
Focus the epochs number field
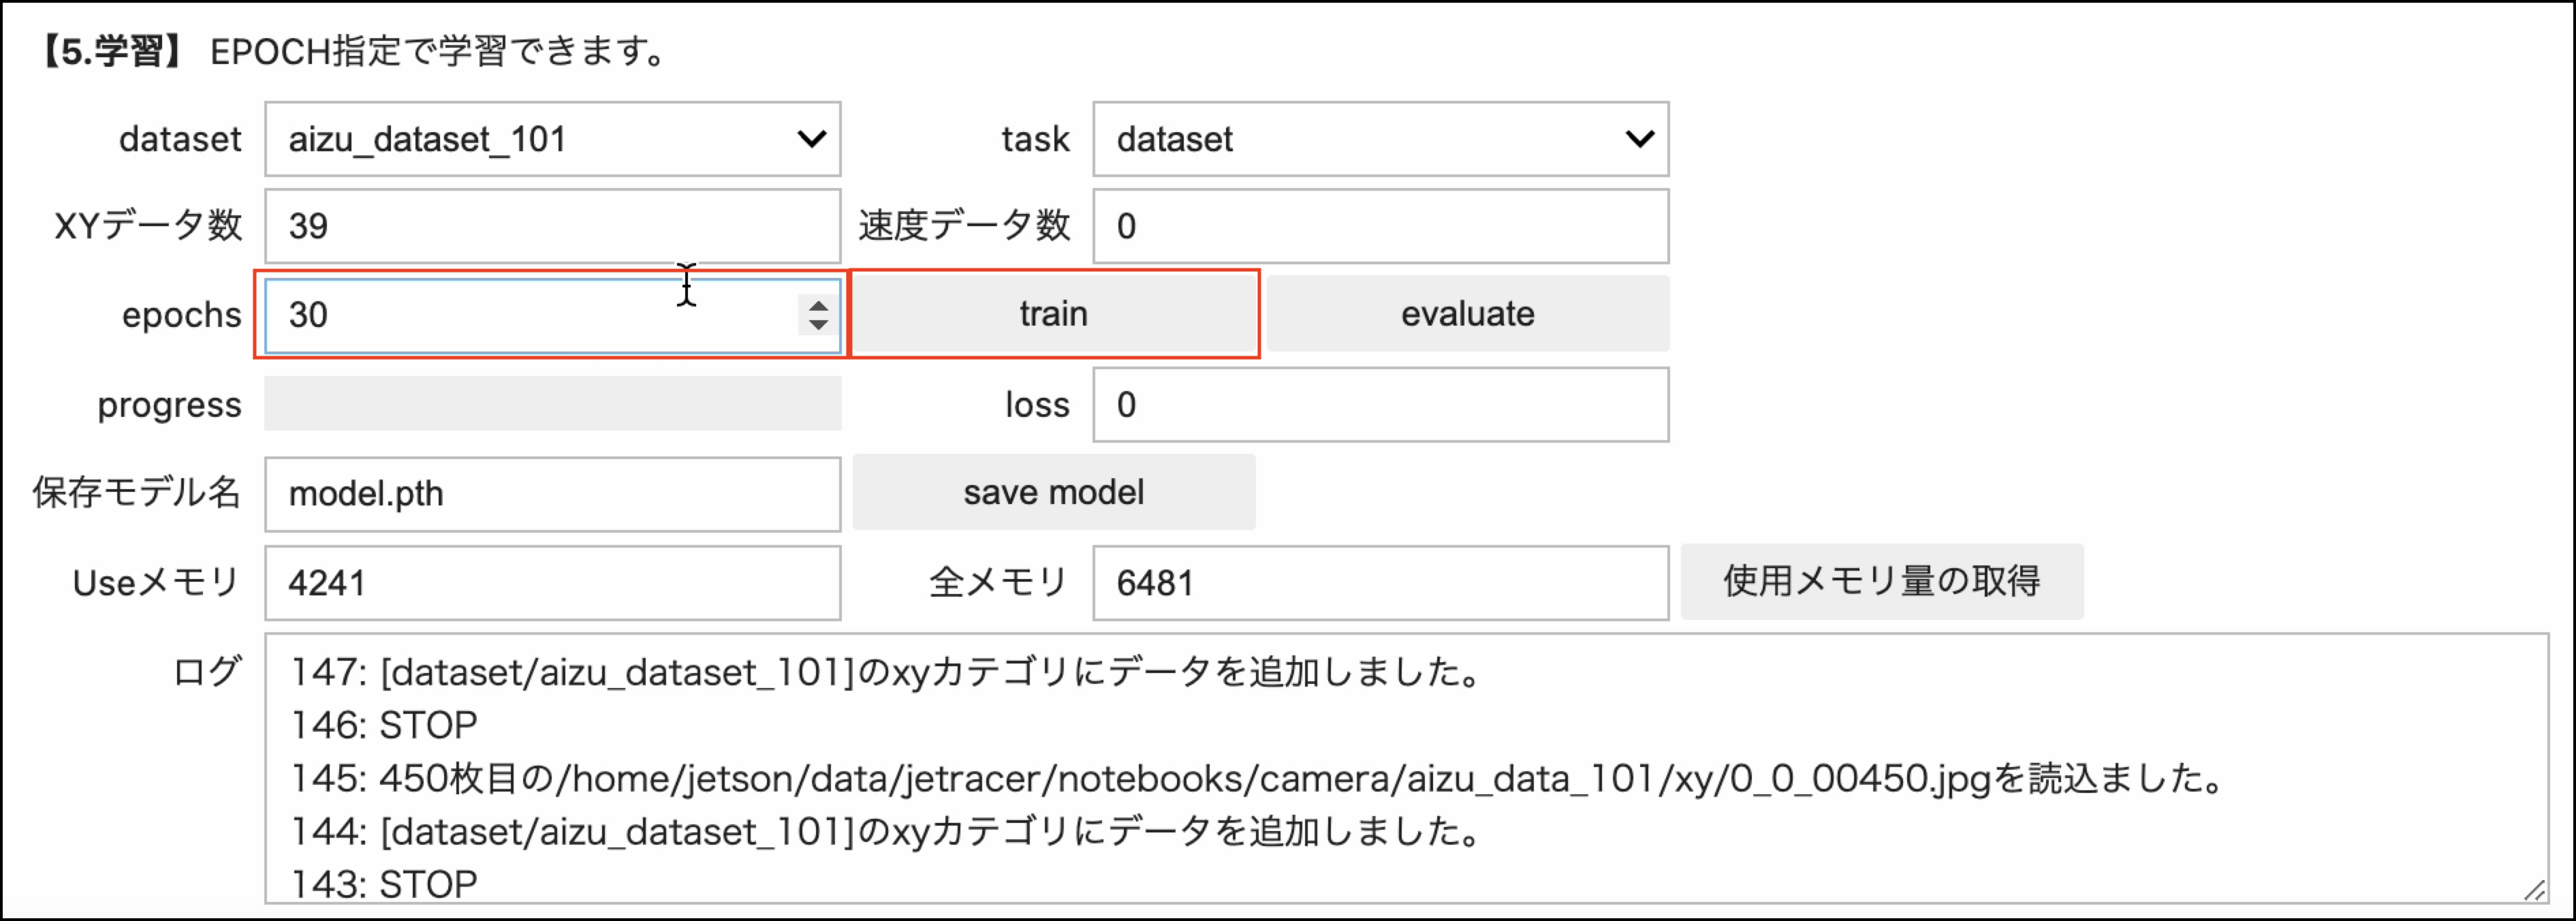(x=552, y=315)
